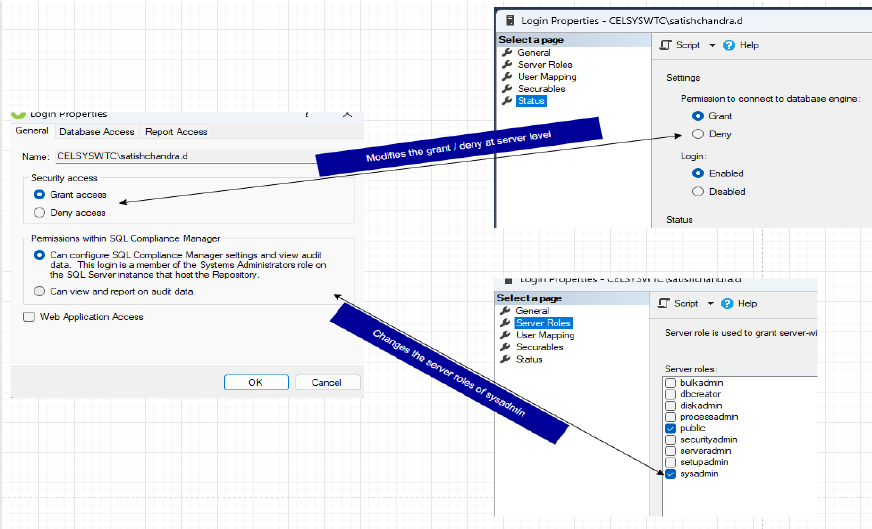Switch to the General tab
The height and width of the screenshot is (529, 872).
click(x=32, y=131)
